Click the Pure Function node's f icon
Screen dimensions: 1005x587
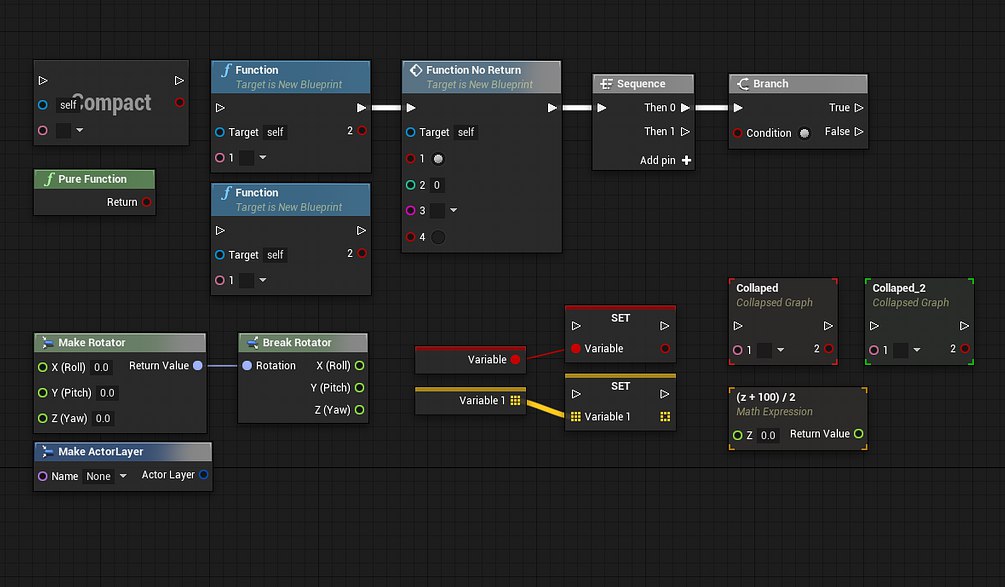[x=49, y=179]
